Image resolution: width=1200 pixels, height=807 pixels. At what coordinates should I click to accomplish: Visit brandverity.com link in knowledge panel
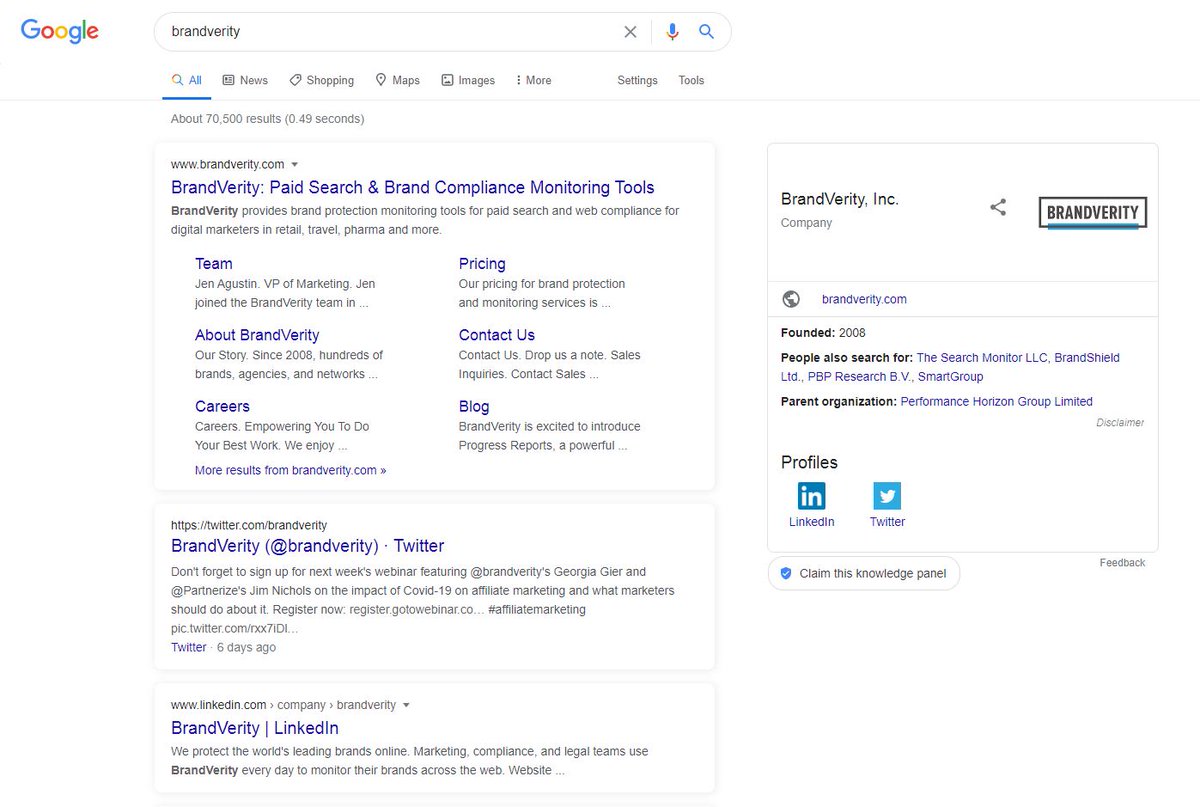[x=864, y=299]
